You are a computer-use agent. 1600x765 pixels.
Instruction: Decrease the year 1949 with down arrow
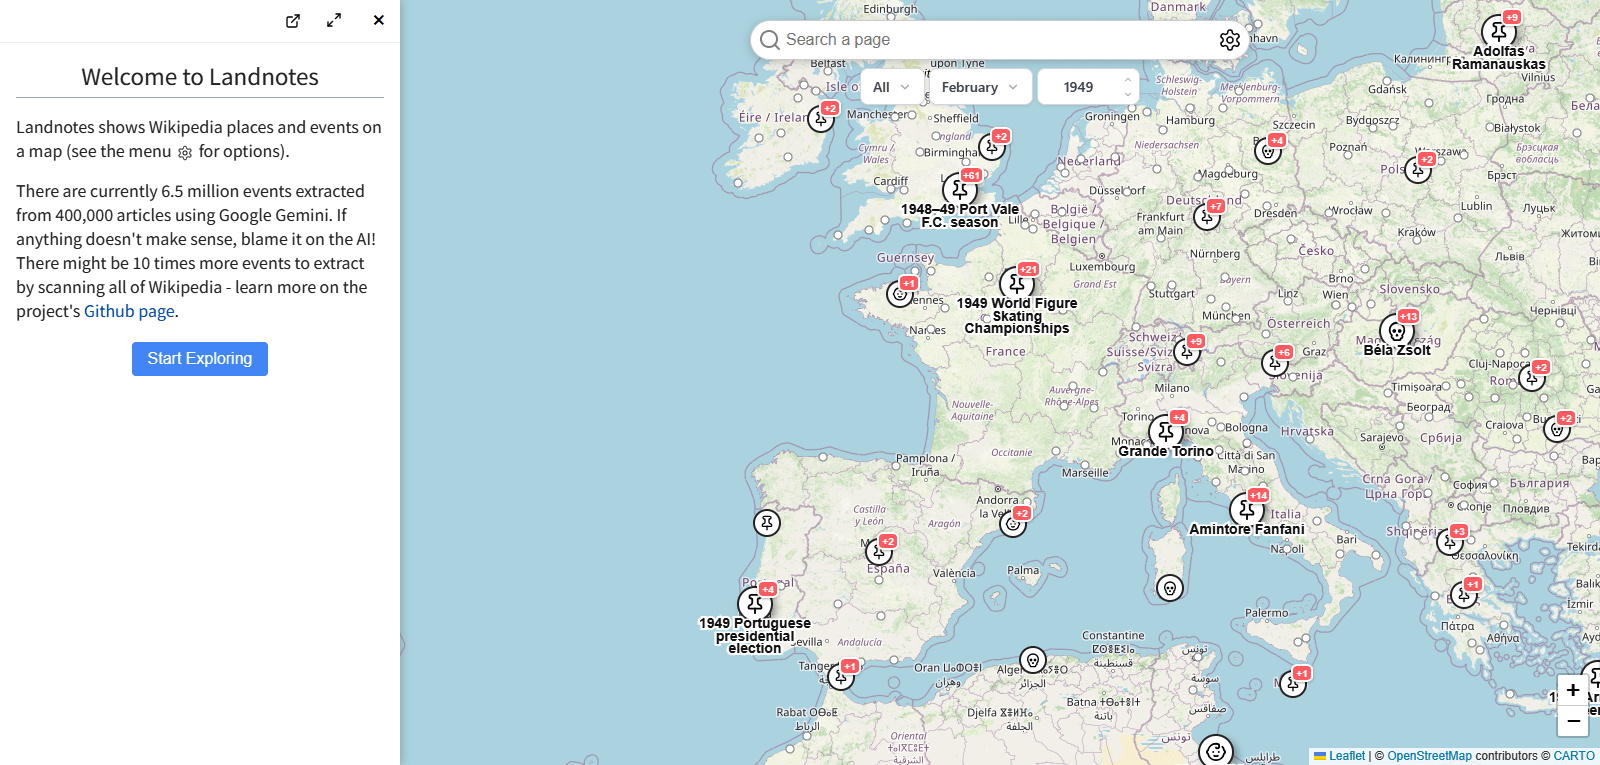[x=1128, y=94]
